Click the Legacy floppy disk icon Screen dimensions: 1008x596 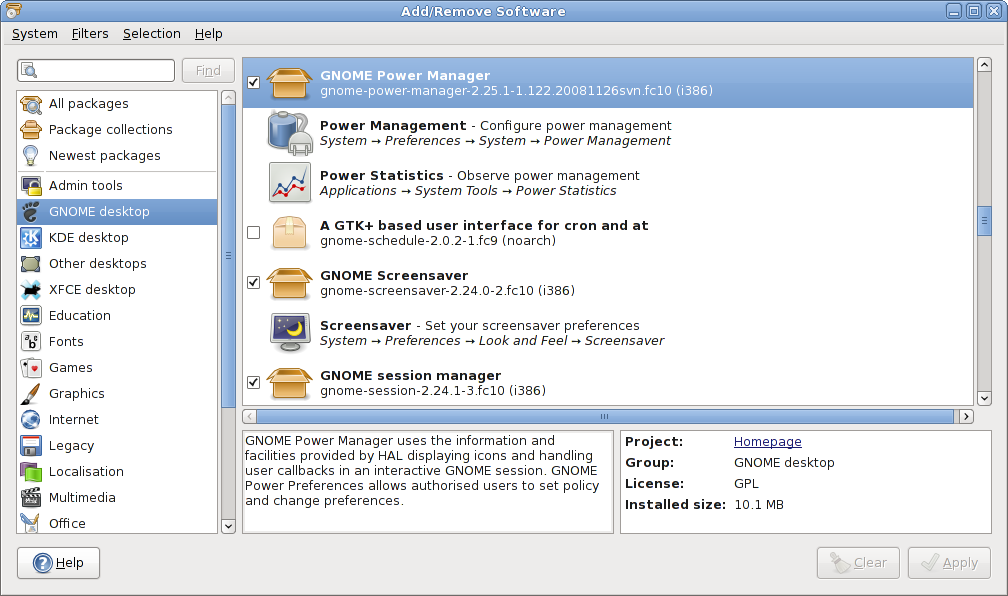click(x=31, y=446)
